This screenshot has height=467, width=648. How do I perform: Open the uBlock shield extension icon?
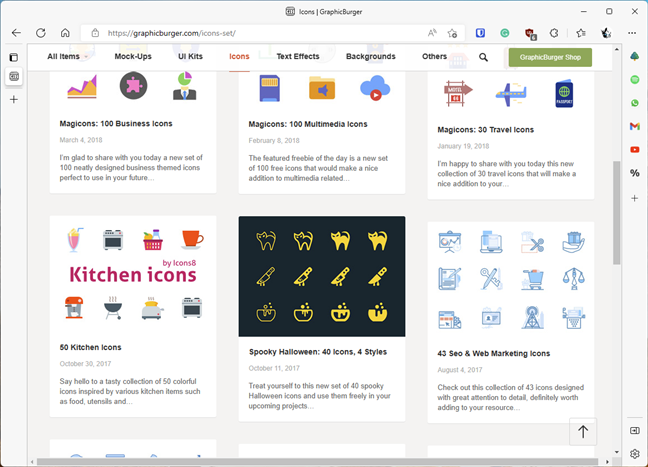(530, 33)
